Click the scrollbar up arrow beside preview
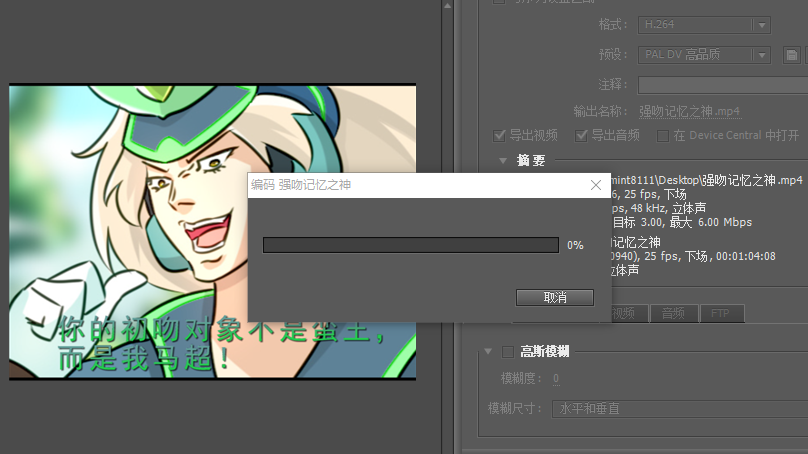This screenshot has height=454, width=808. coord(447,6)
